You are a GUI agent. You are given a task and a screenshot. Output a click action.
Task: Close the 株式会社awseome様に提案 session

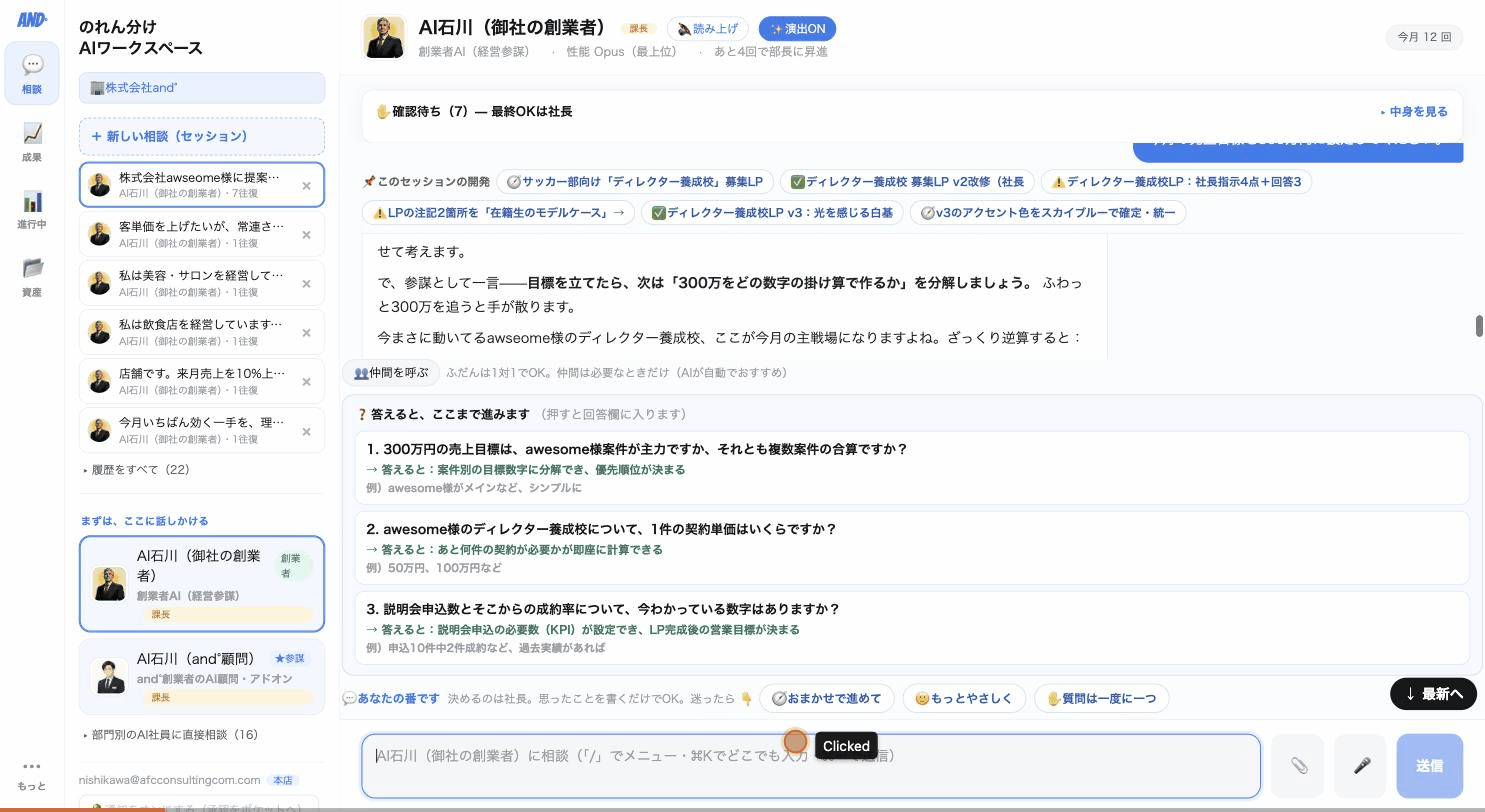[x=307, y=185]
